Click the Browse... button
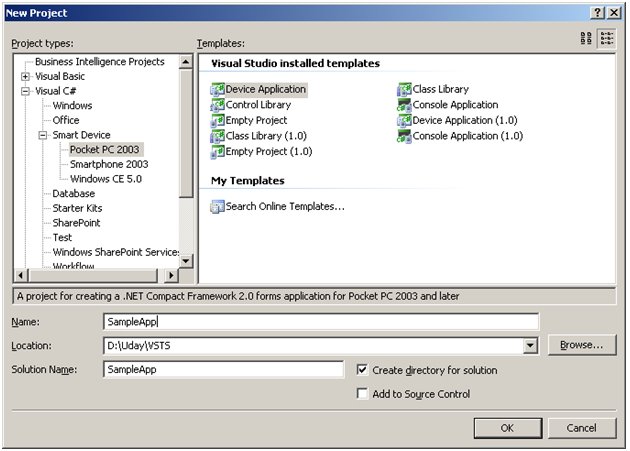The width and height of the screenshot is (630, 451). (581, 345)
